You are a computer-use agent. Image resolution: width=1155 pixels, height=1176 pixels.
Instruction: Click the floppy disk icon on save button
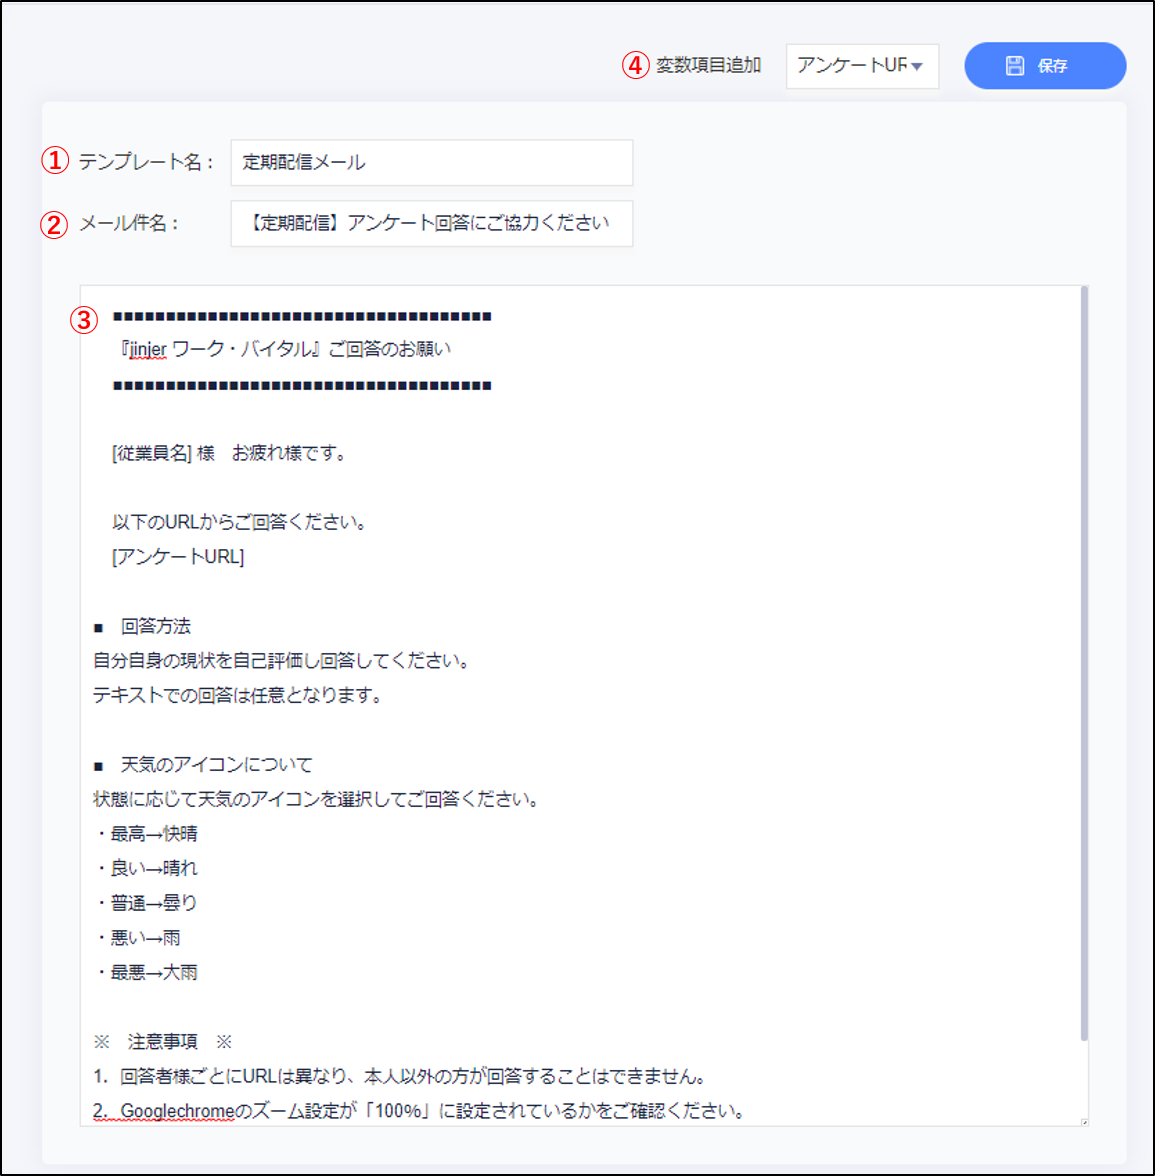pyautogui.click(x=1014, y=66)
